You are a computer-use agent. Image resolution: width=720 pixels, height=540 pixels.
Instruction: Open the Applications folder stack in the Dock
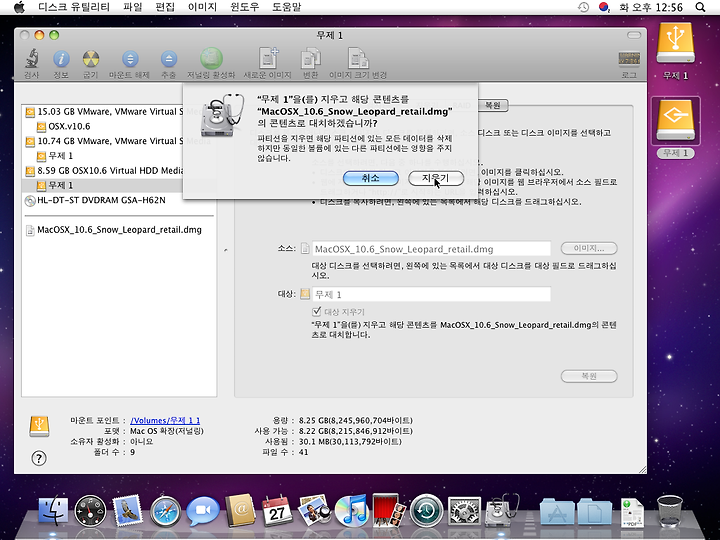557,511
